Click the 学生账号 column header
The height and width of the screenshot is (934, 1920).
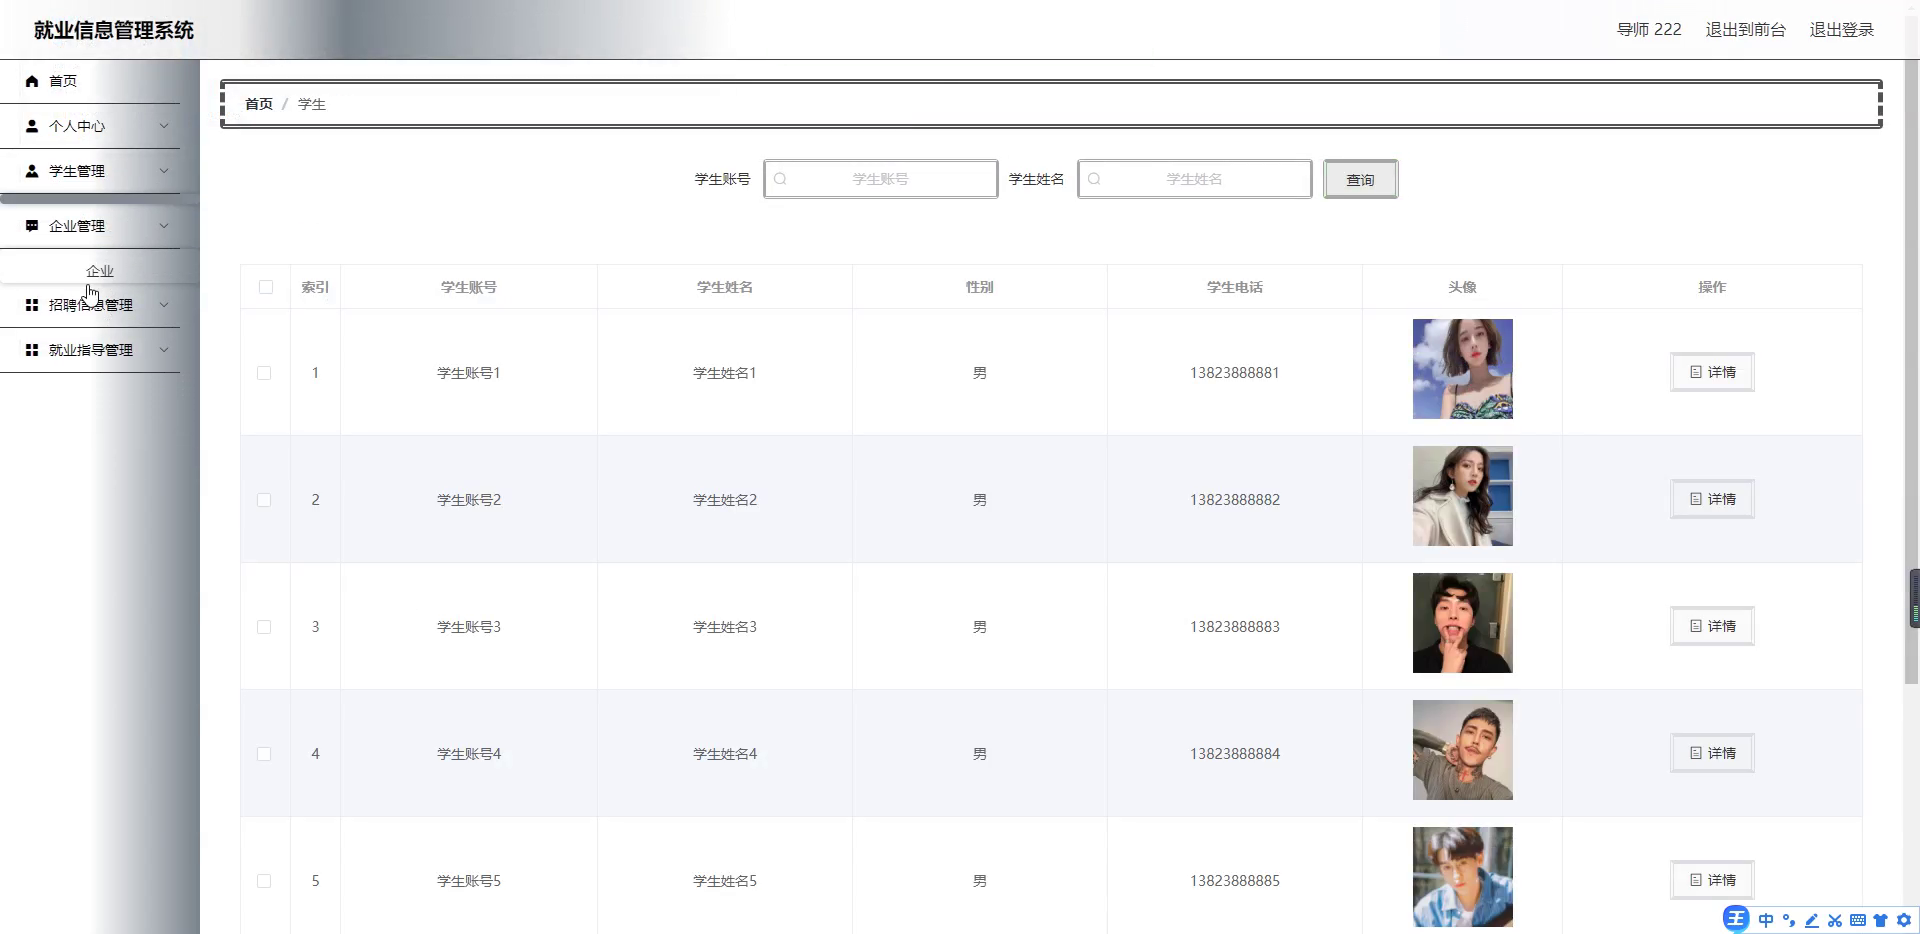468,287
